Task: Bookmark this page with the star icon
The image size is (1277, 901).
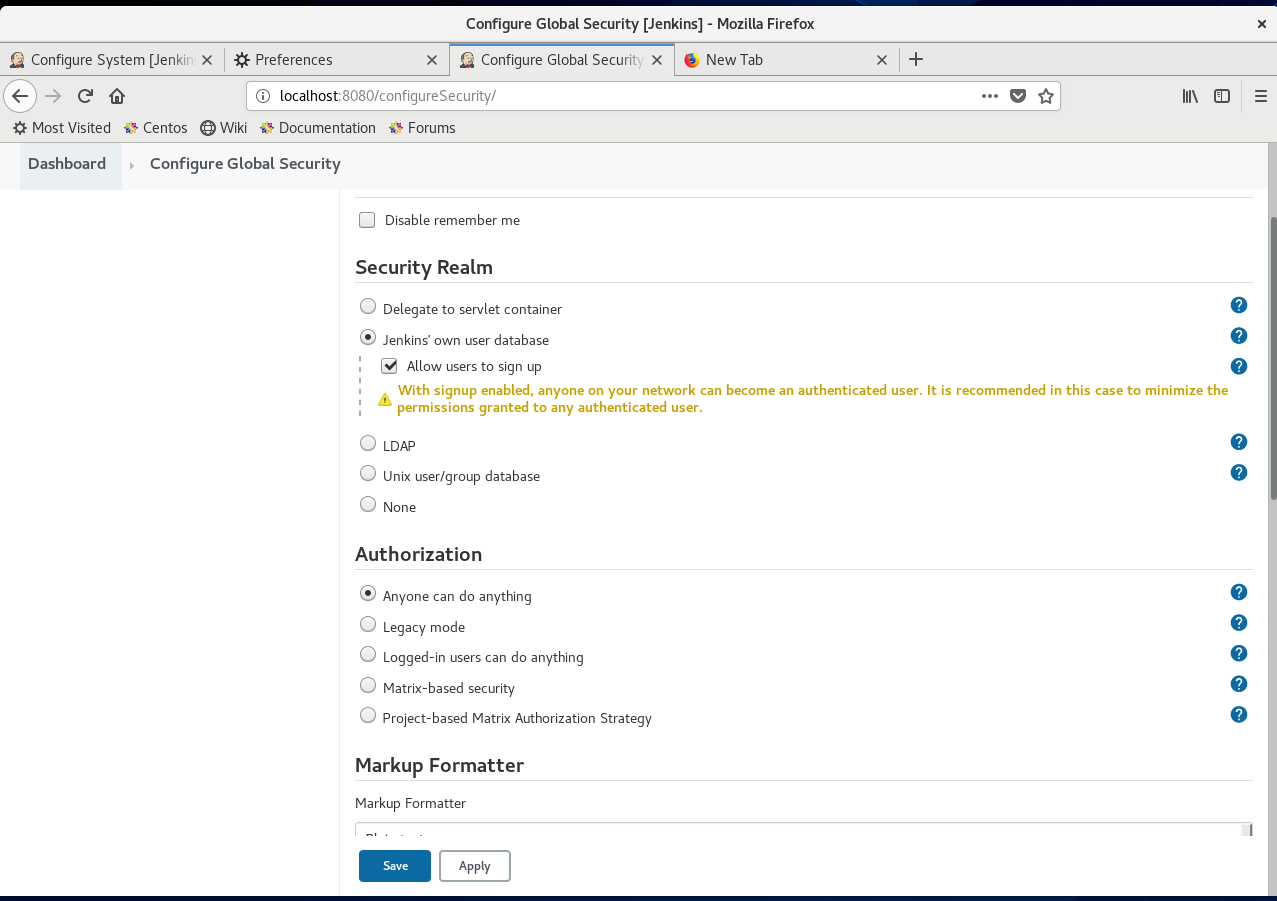Action: click(x=1046, y=96)
